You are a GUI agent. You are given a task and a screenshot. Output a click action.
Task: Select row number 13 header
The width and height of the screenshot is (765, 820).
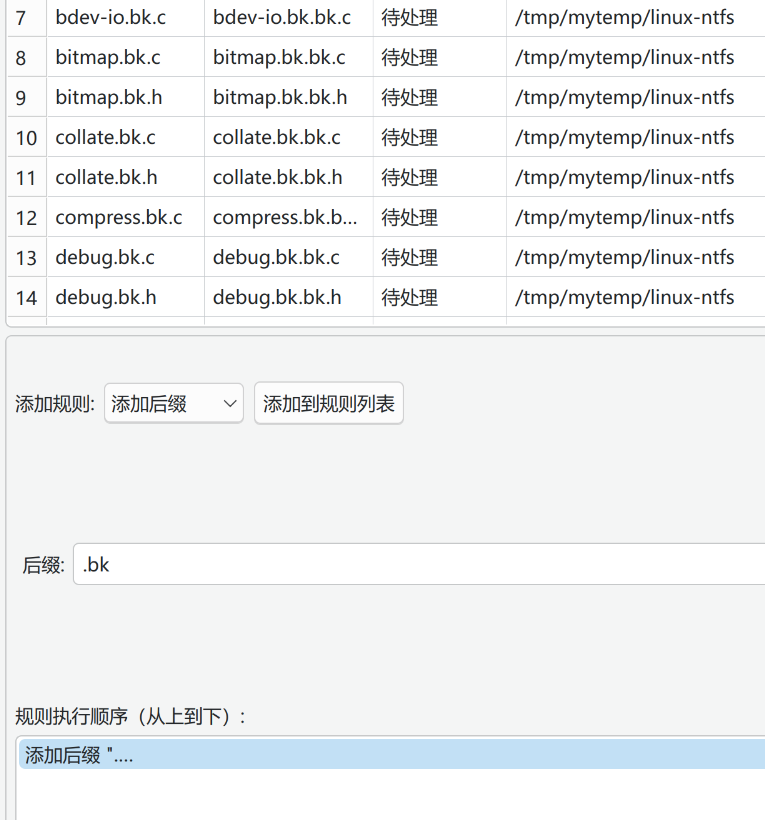point(27,257)
